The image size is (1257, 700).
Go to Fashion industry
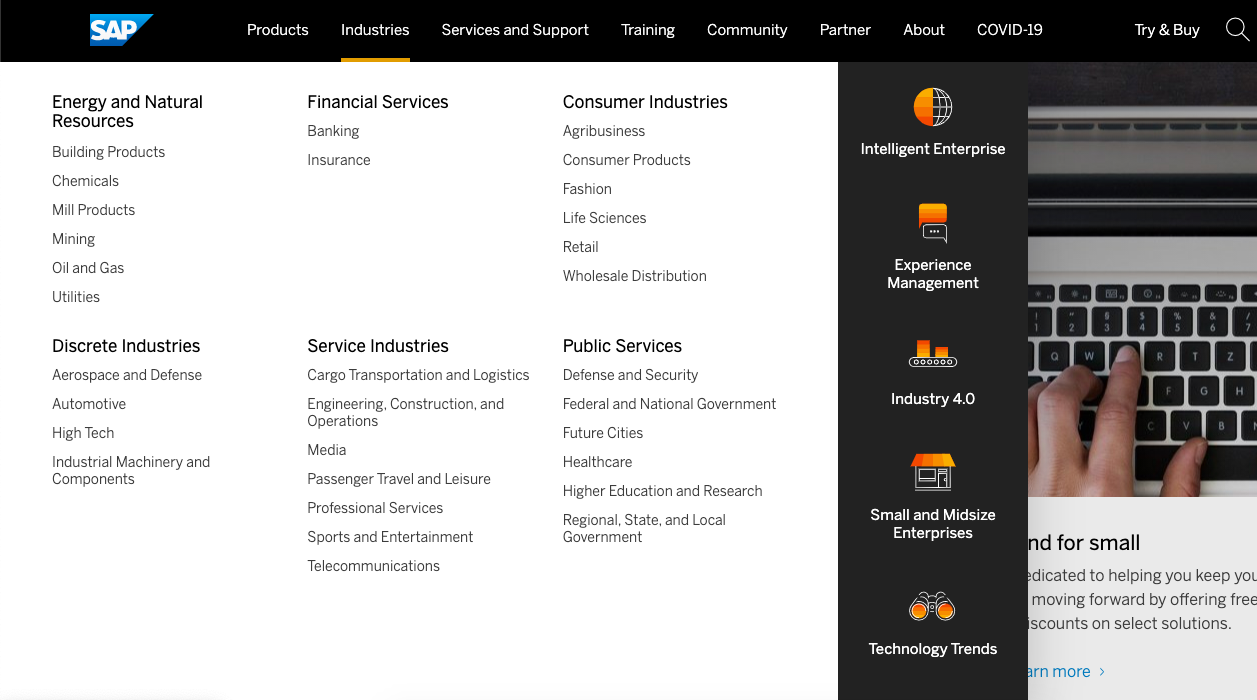pos(587,189)
